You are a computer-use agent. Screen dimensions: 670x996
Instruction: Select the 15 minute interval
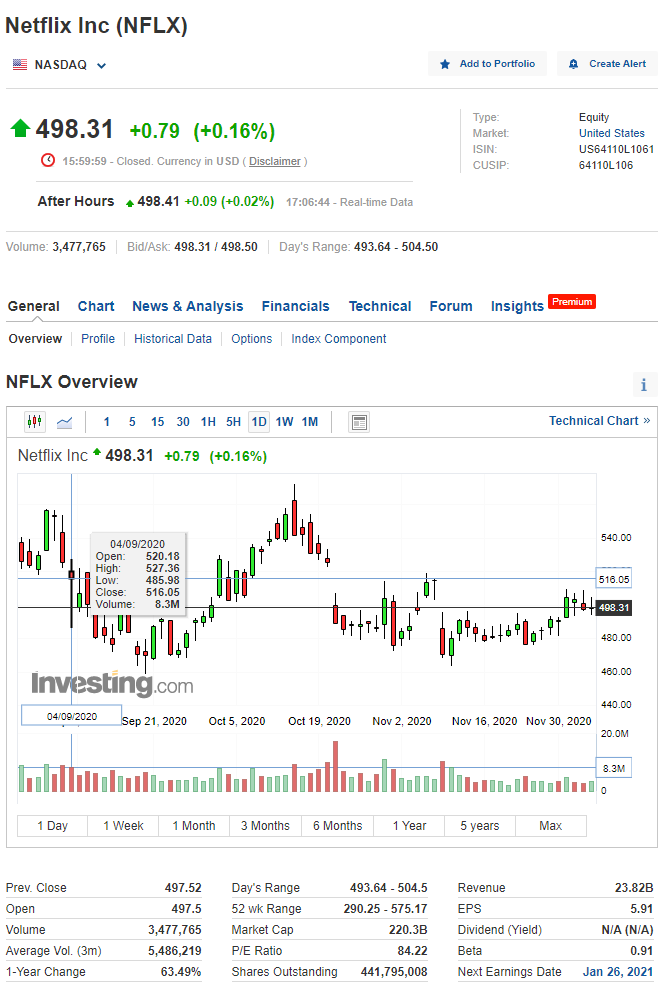(x=157, y=422)
